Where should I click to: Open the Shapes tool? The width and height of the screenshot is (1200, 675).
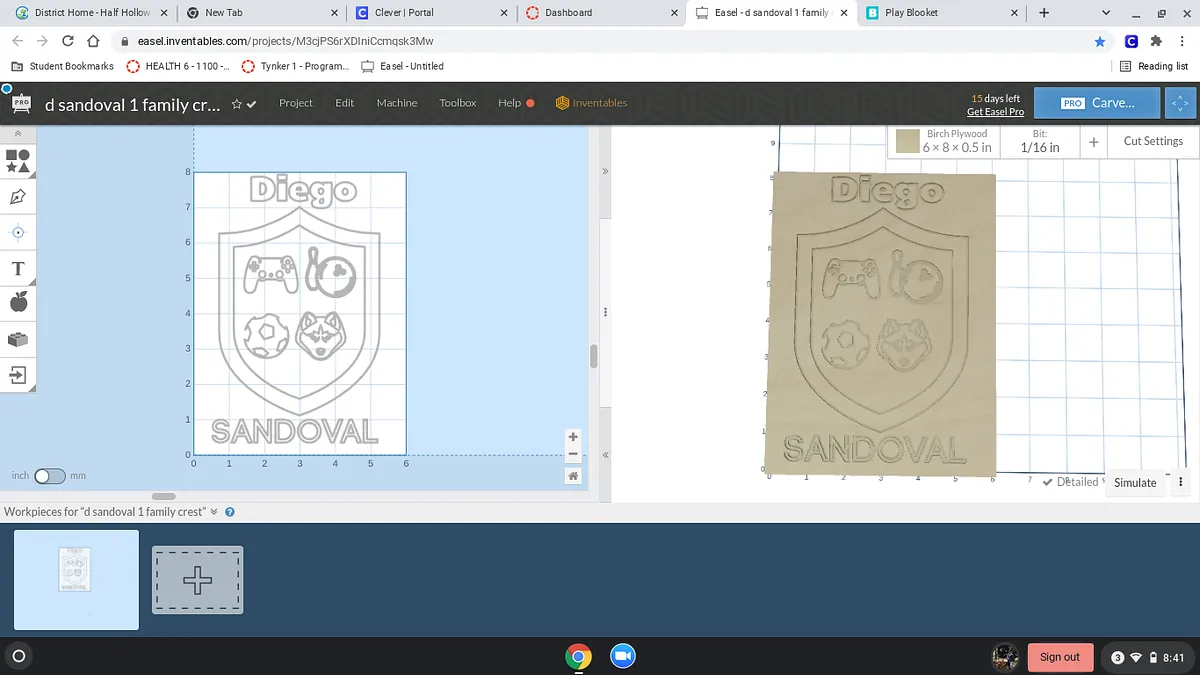[17, 160]
